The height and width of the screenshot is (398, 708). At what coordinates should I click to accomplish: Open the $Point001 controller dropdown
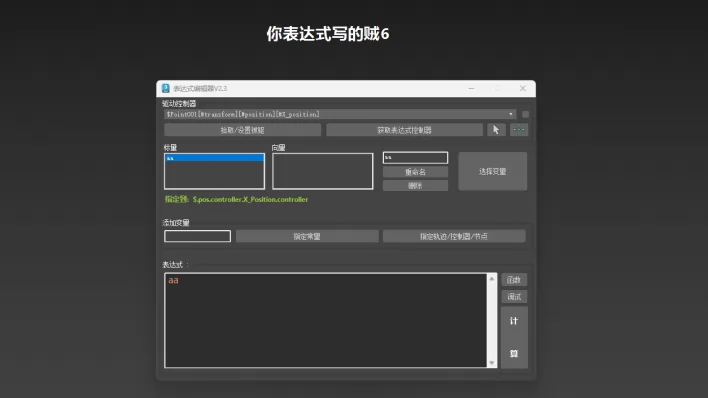[340, 114]
